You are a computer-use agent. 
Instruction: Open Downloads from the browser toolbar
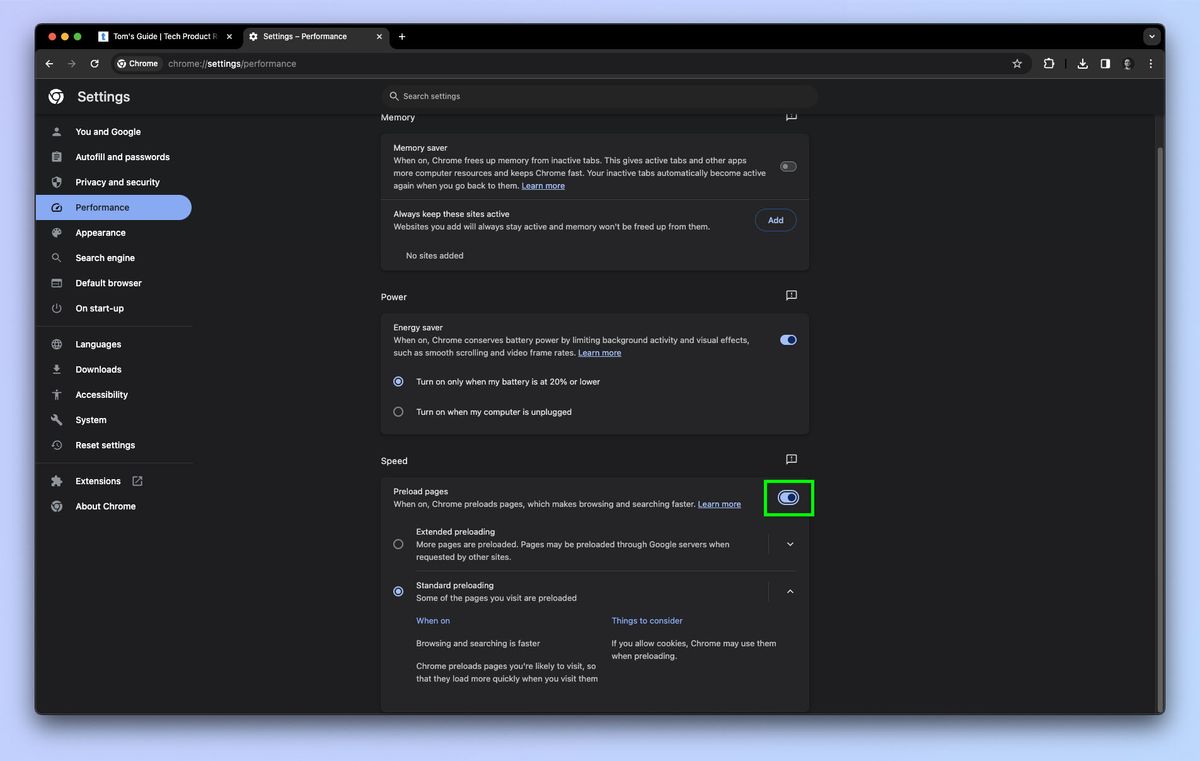click(x=1082, y=63)
